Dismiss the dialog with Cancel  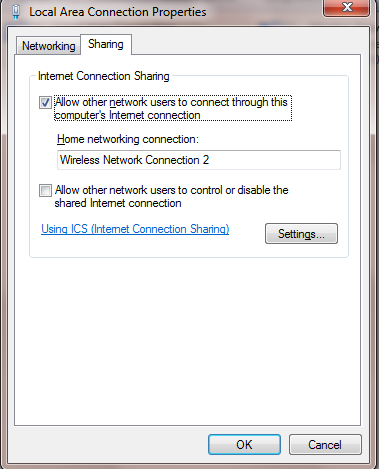pos(325,444)
